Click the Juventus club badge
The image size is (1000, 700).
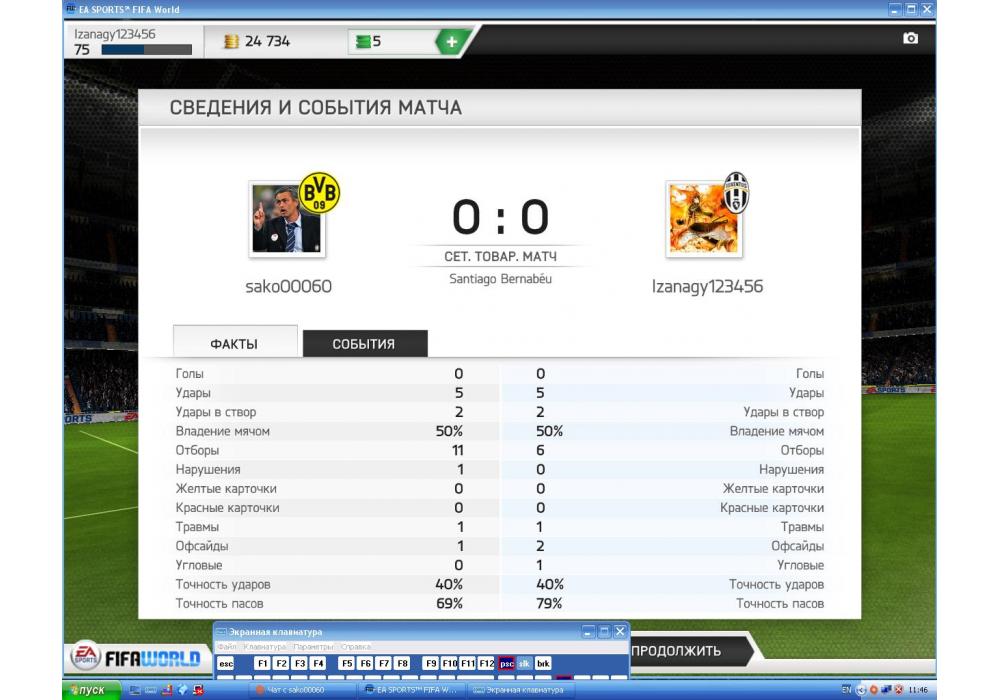[x=736, y=191]
